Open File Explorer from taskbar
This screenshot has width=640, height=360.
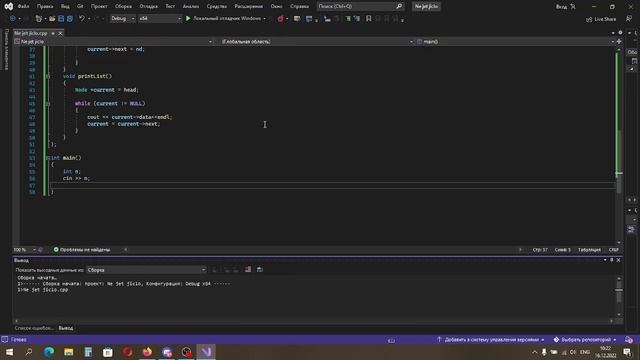pos(68,352)
